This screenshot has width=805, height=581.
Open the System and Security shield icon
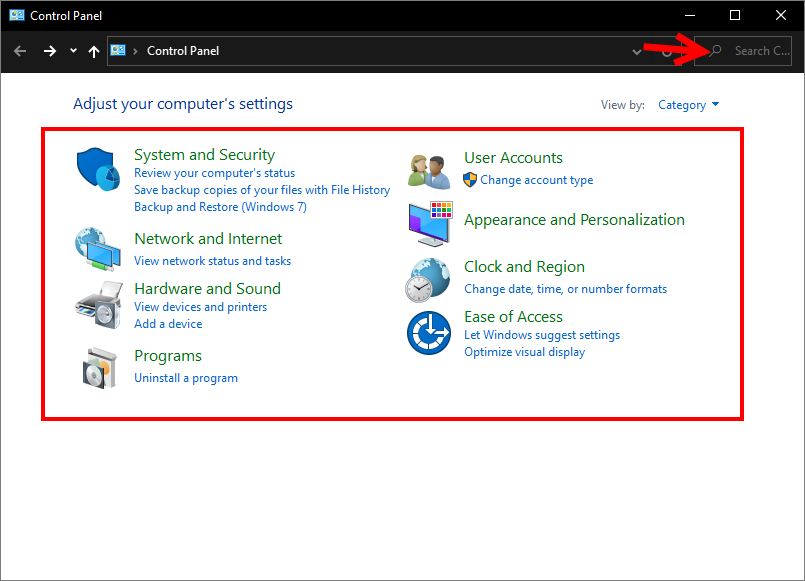pyautogui.click(x=98, y=169)
